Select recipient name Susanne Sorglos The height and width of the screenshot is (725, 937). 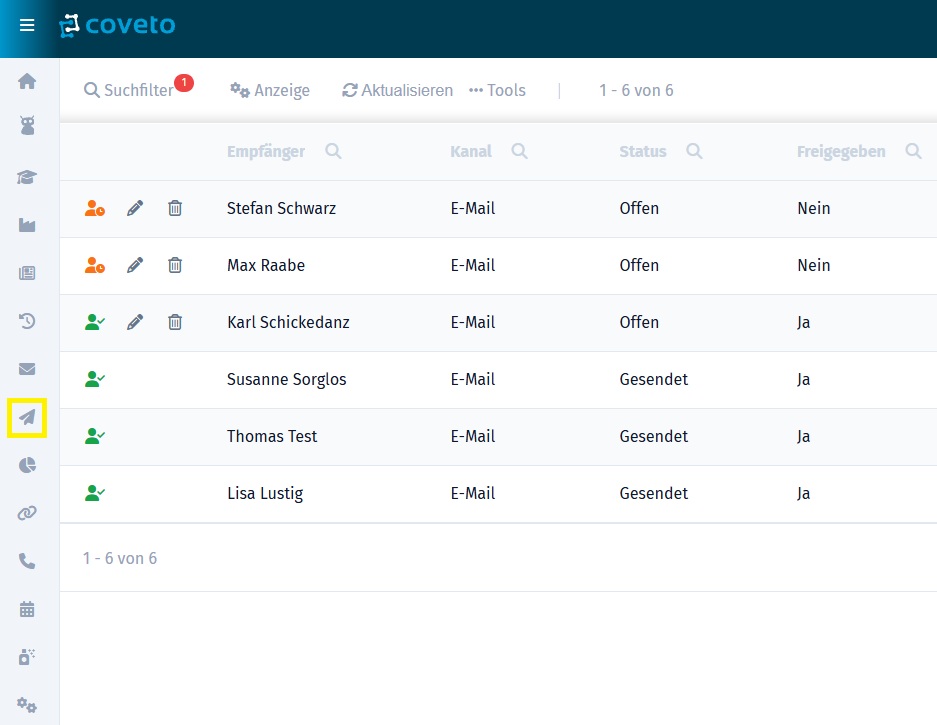pos(287,380)
